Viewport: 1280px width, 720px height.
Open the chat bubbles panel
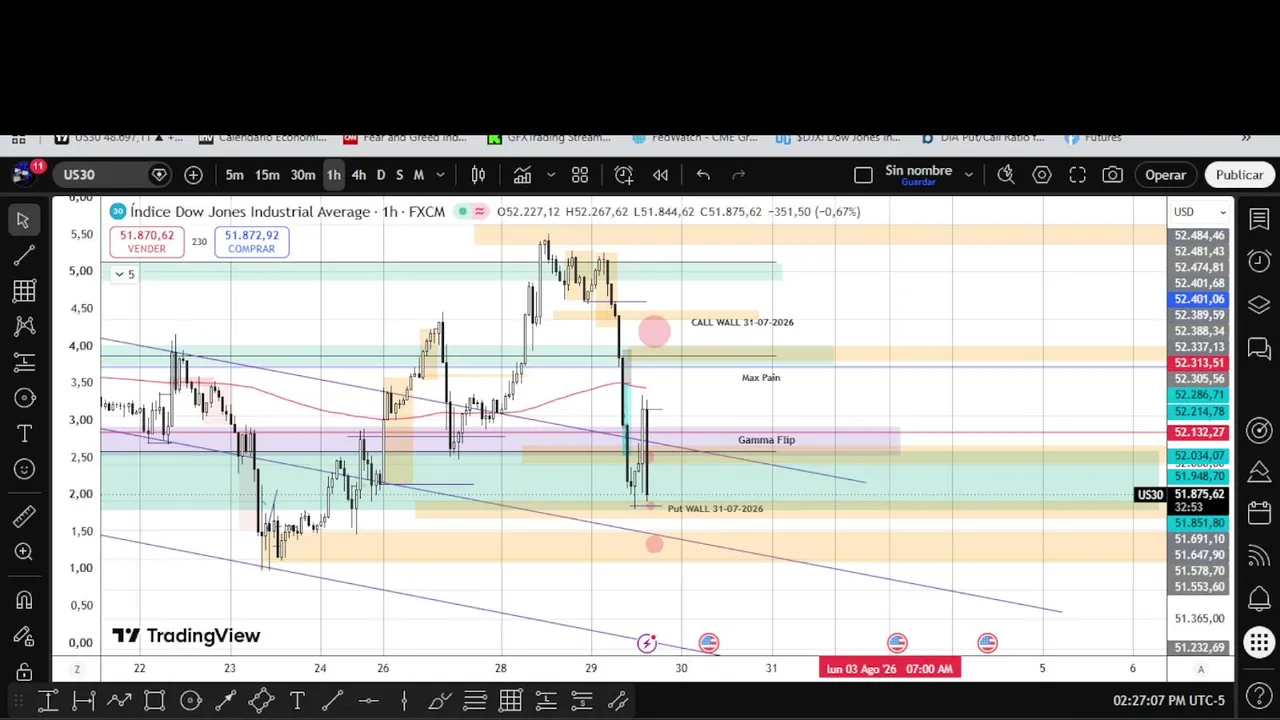[1259, 348]
